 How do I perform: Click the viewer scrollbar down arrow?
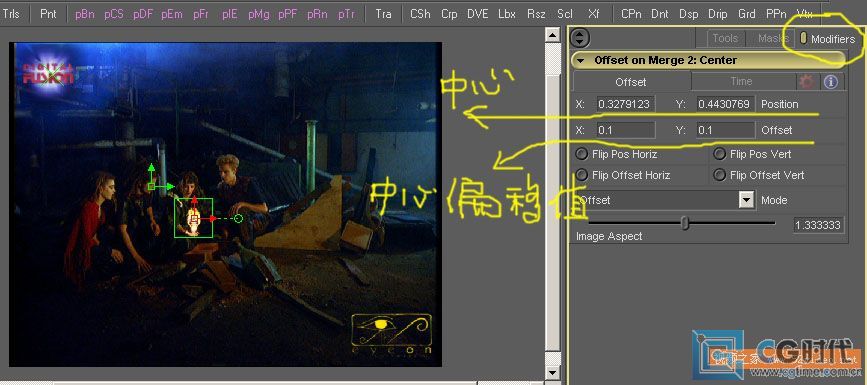551,373
